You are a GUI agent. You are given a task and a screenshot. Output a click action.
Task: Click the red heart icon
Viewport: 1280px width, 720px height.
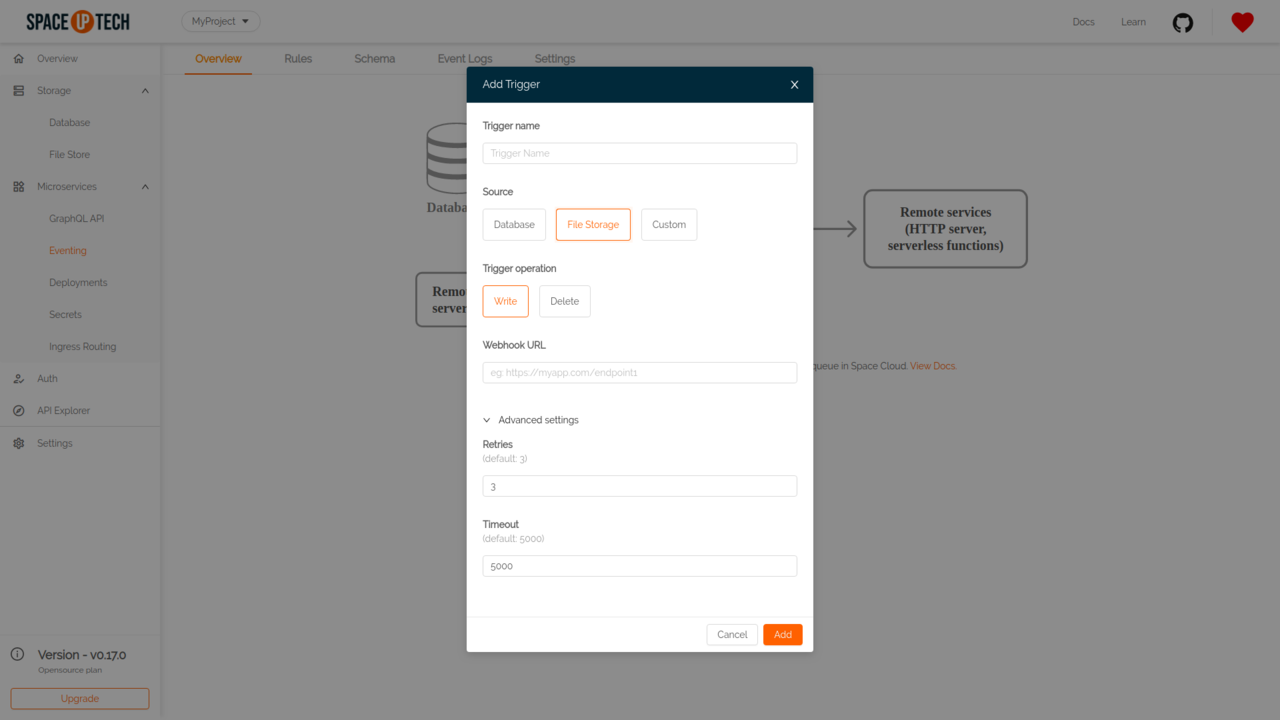[1242, 22]
